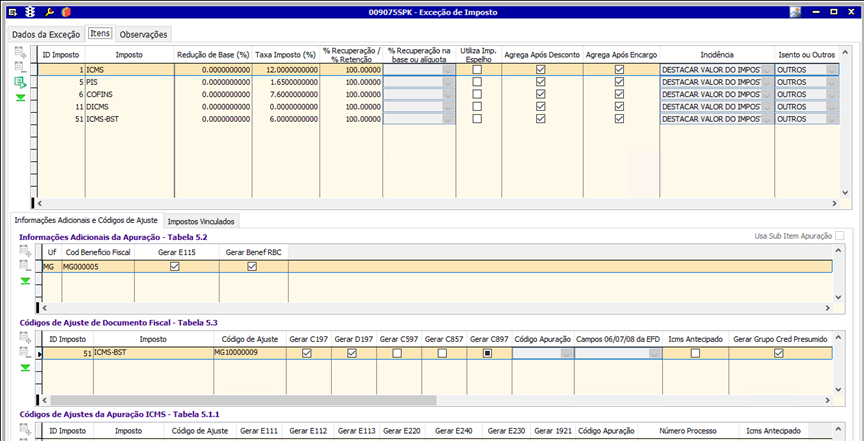Open Isento ou Outros dropdown for ICMS row
Viewport: 864px width, 441px height.
(832, 70)
